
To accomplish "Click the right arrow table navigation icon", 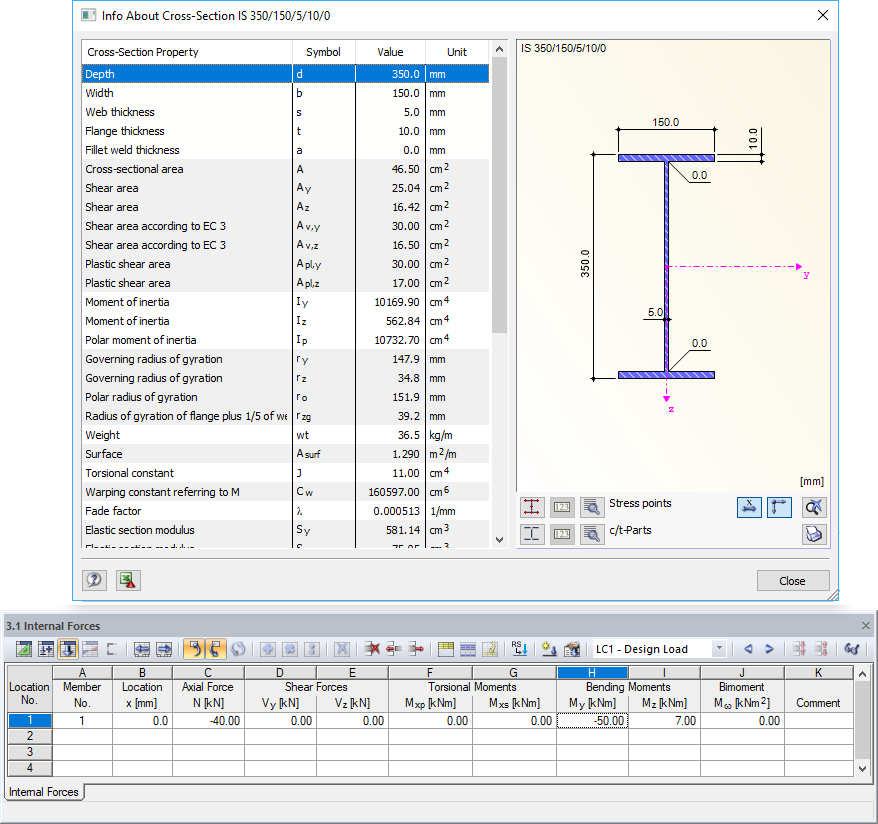I will (164, 649).
